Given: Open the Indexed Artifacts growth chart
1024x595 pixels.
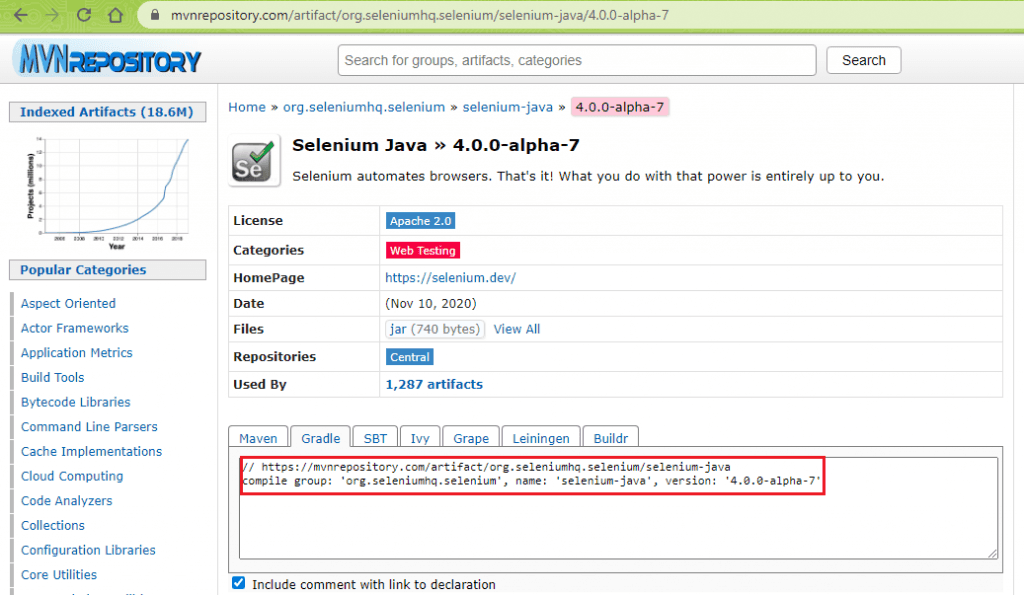Looking at the screenshot, I should (x=107, y=186).
